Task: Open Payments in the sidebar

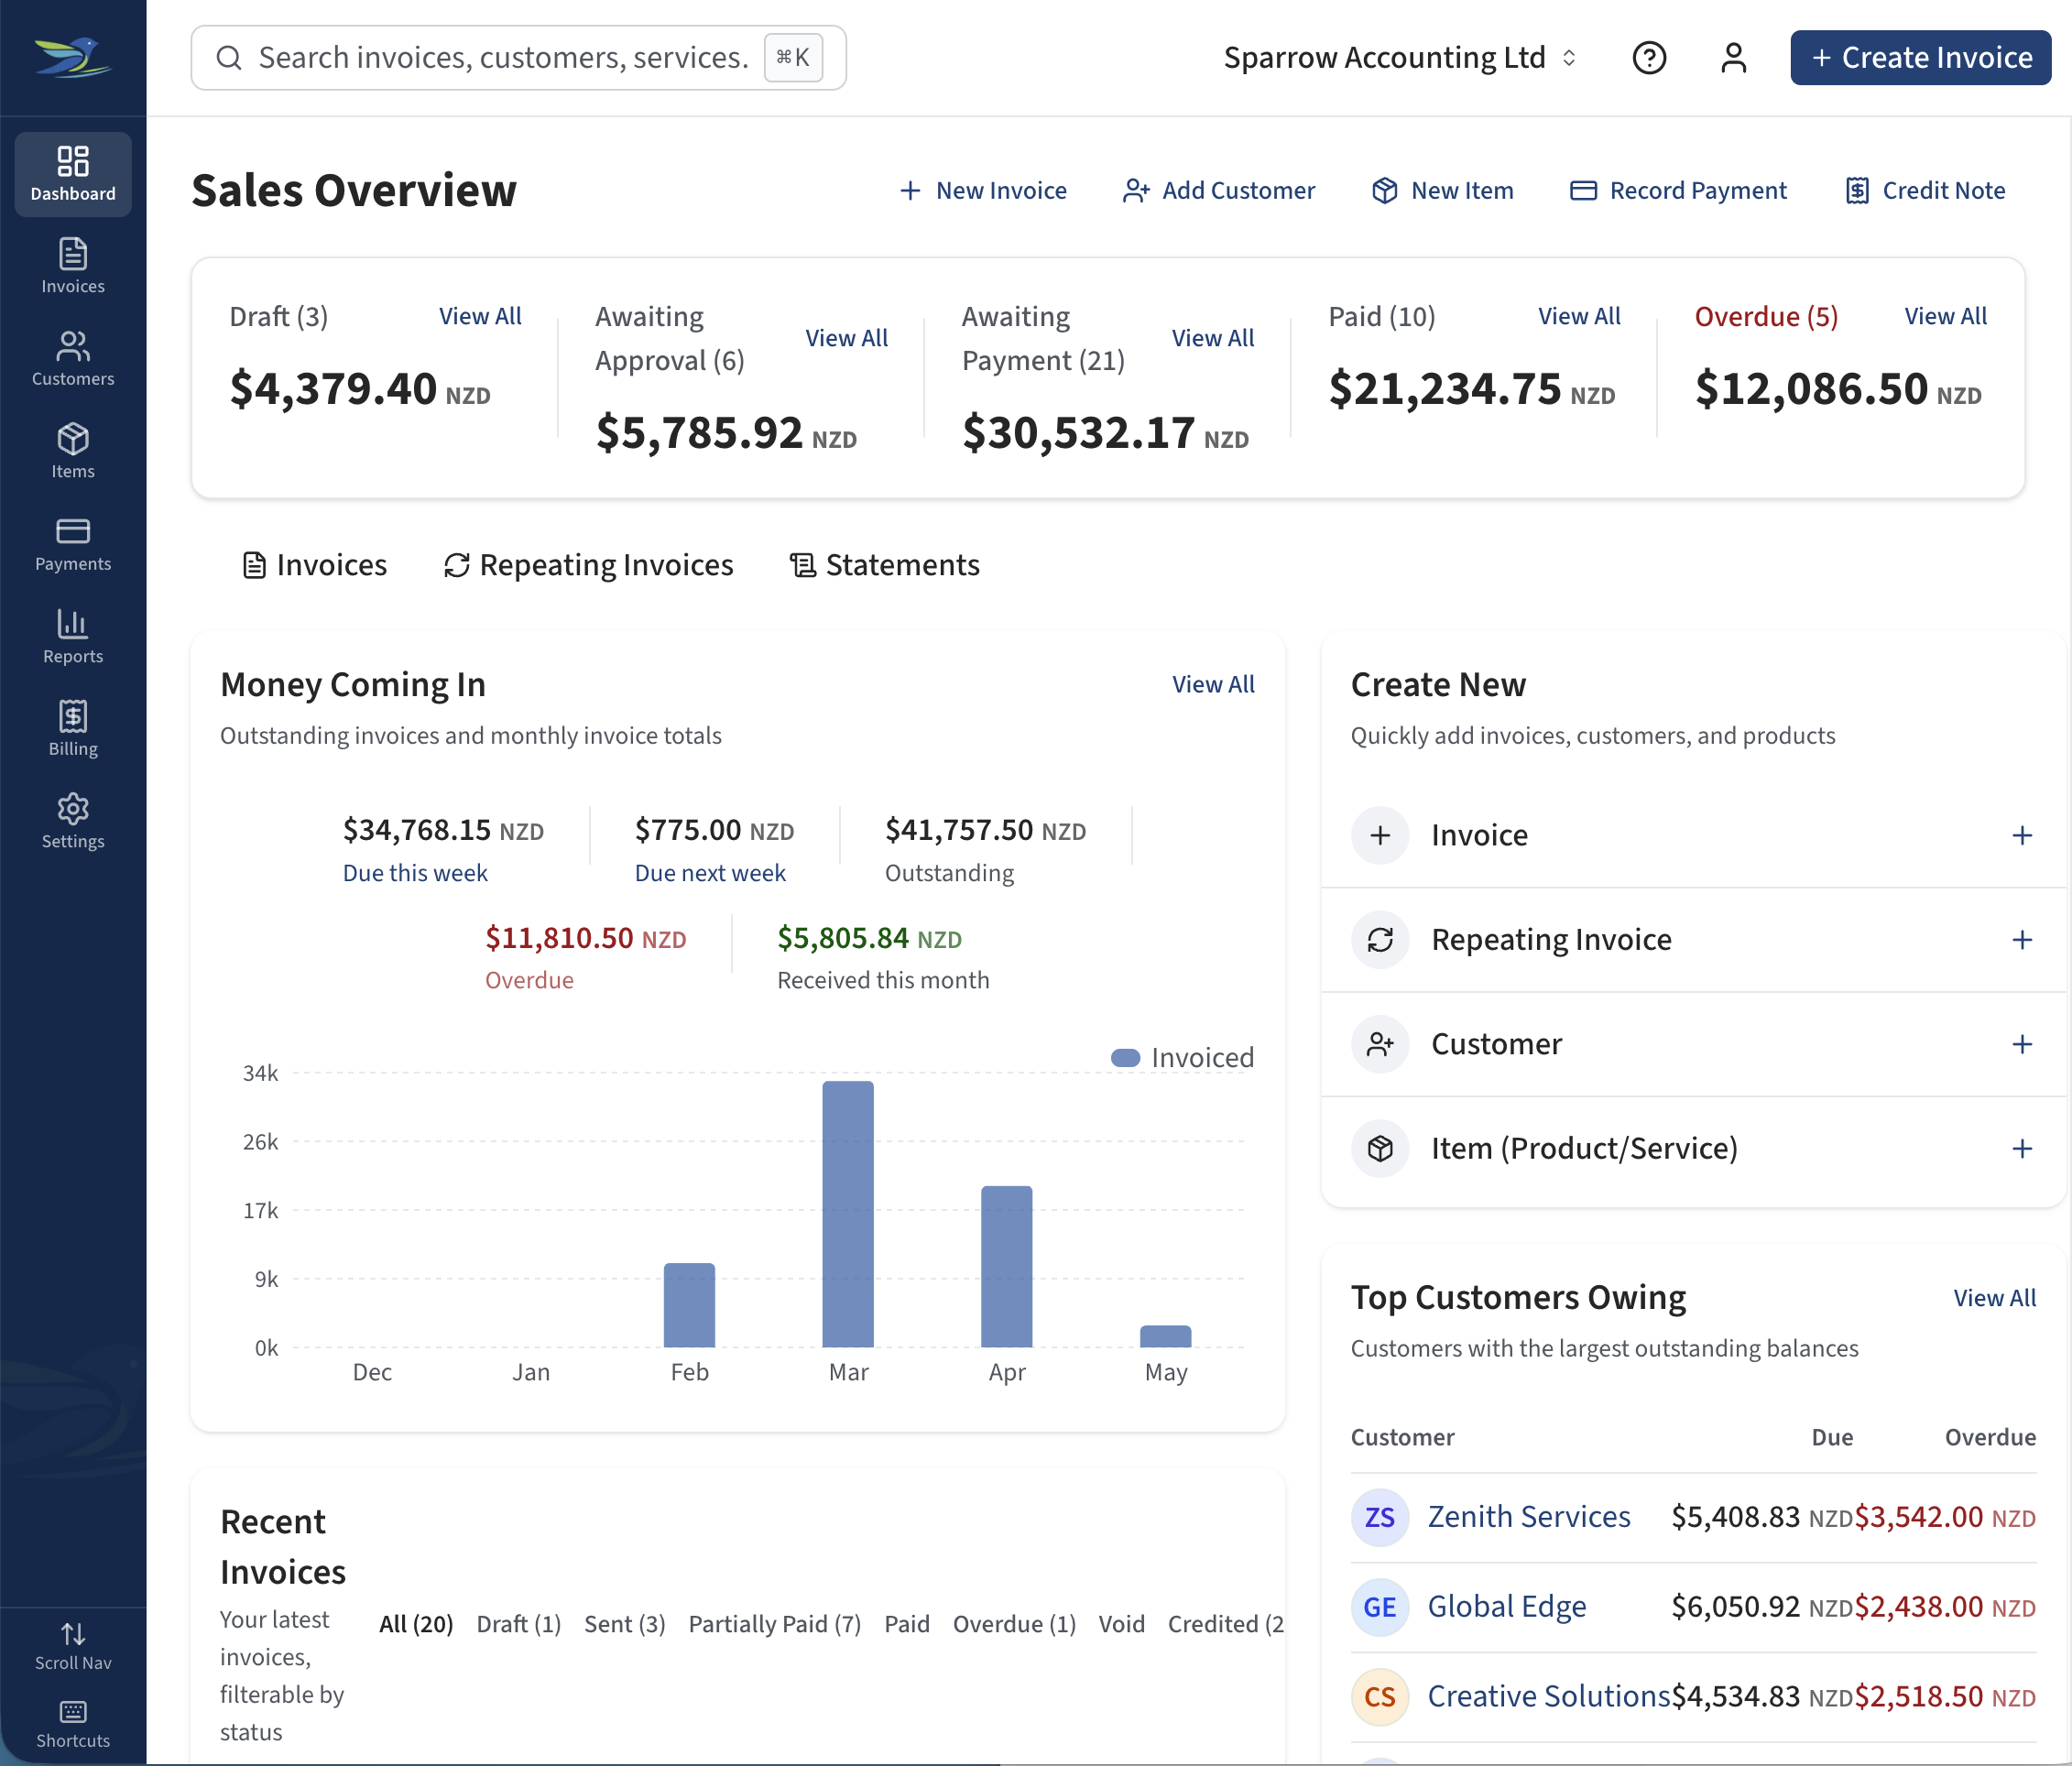Action: tap(73, 544)
